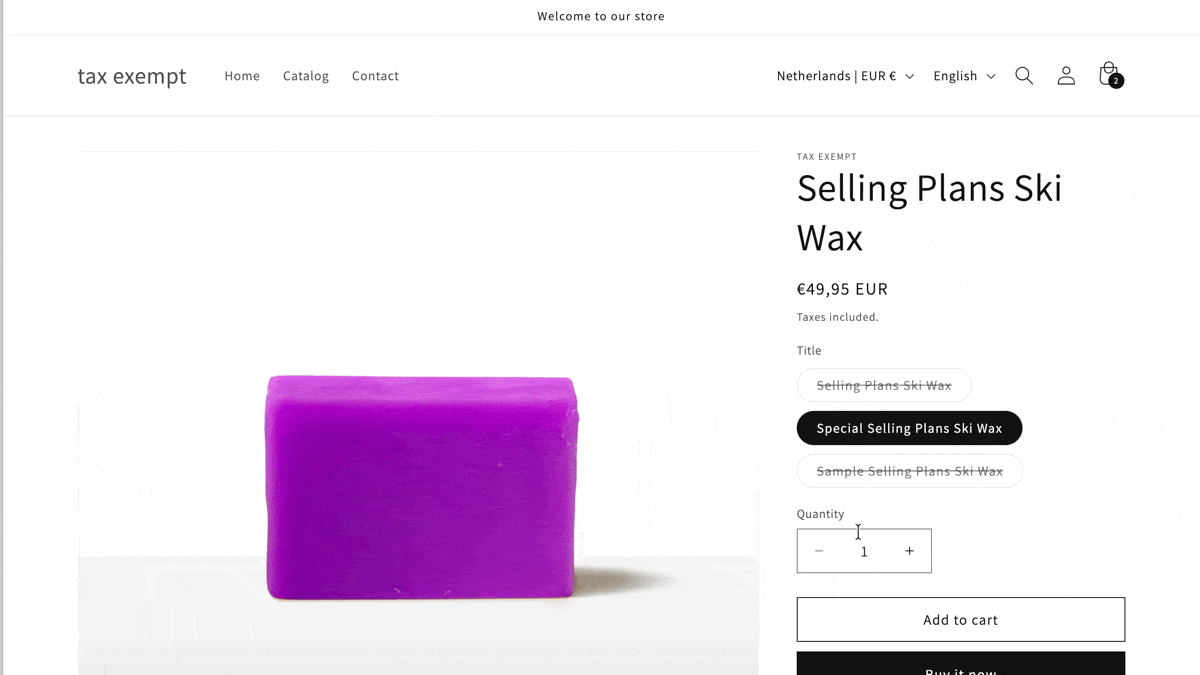Open the English language dropdown
Image resolution: width=1200 pixels, height=675 pixels.
pyautogui.click(x=964, y=76)
